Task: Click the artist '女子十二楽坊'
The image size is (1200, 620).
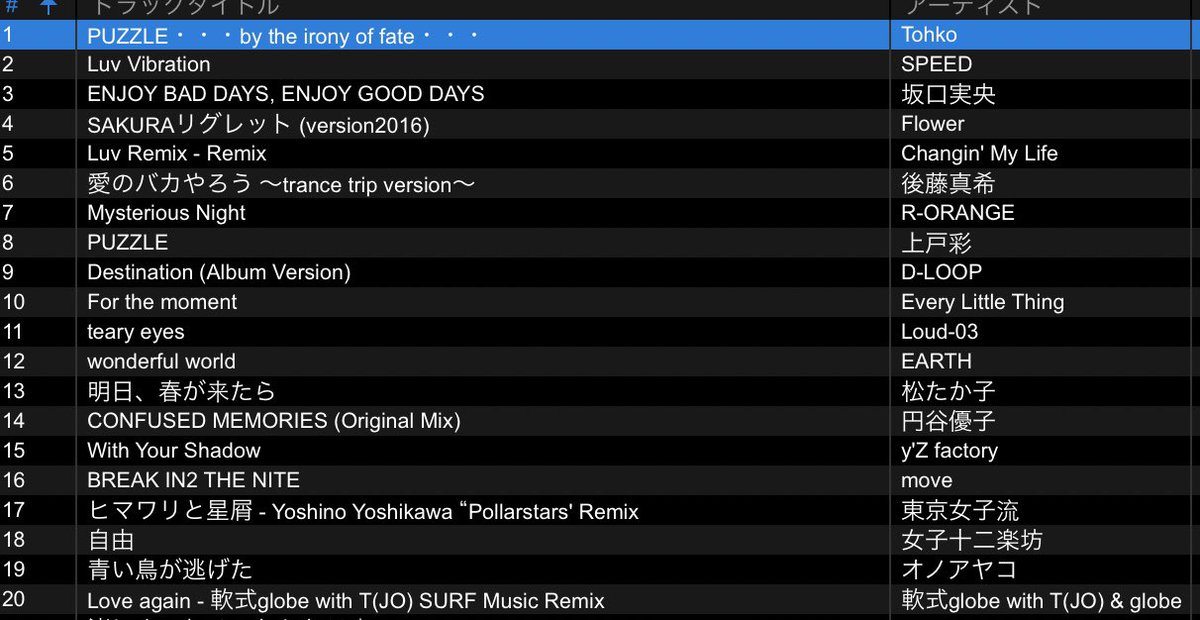Action: (972, 540)
